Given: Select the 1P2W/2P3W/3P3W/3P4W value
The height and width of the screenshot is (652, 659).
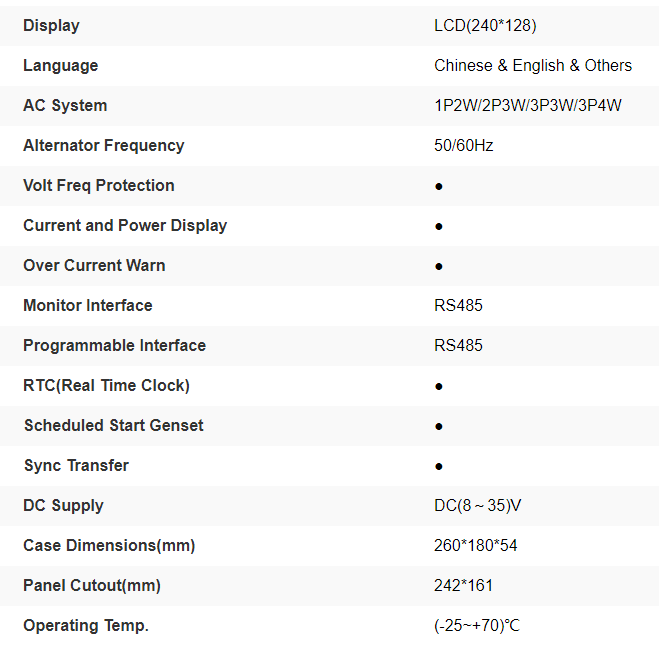Looking at the screenshot, I should (527, 105).
